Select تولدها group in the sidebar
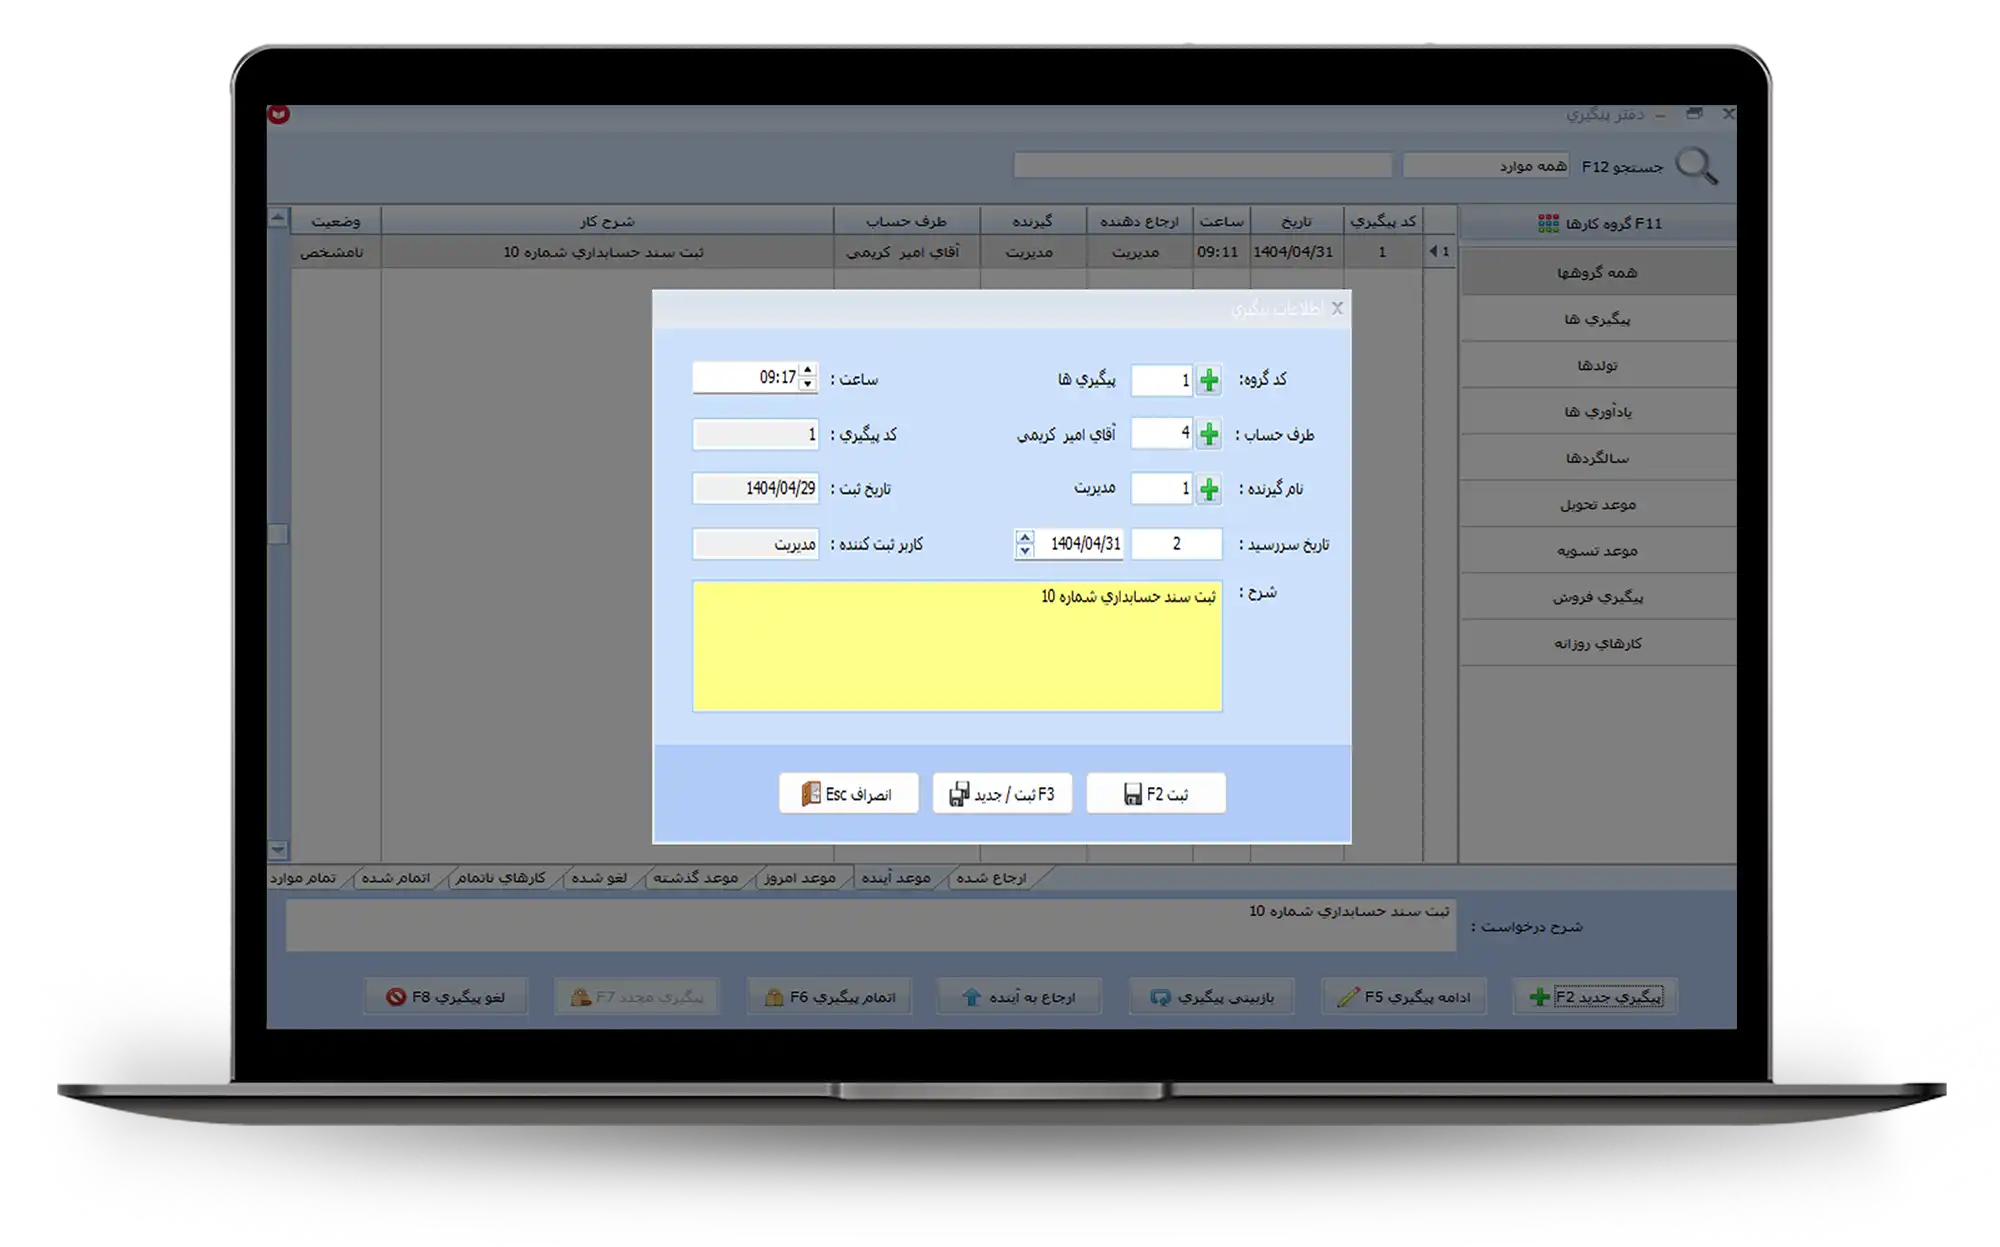This screenshot has height=1247, width=2000. (1597, 365)
